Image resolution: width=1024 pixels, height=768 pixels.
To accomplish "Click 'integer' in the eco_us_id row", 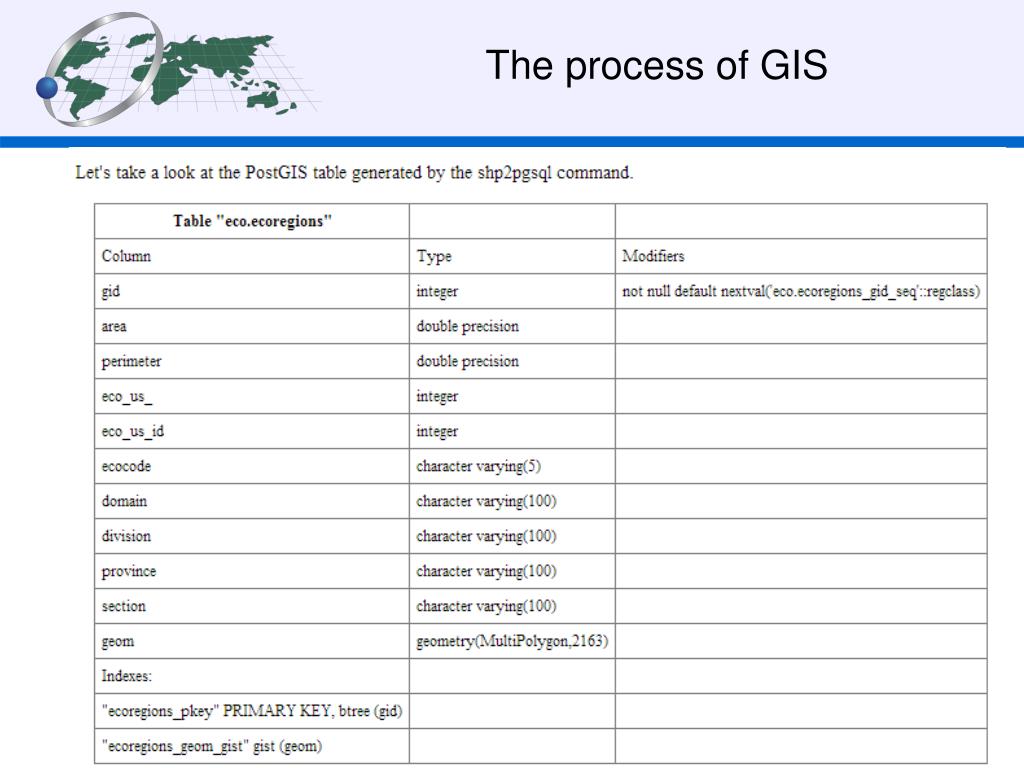I will click(x=512, y=431).
